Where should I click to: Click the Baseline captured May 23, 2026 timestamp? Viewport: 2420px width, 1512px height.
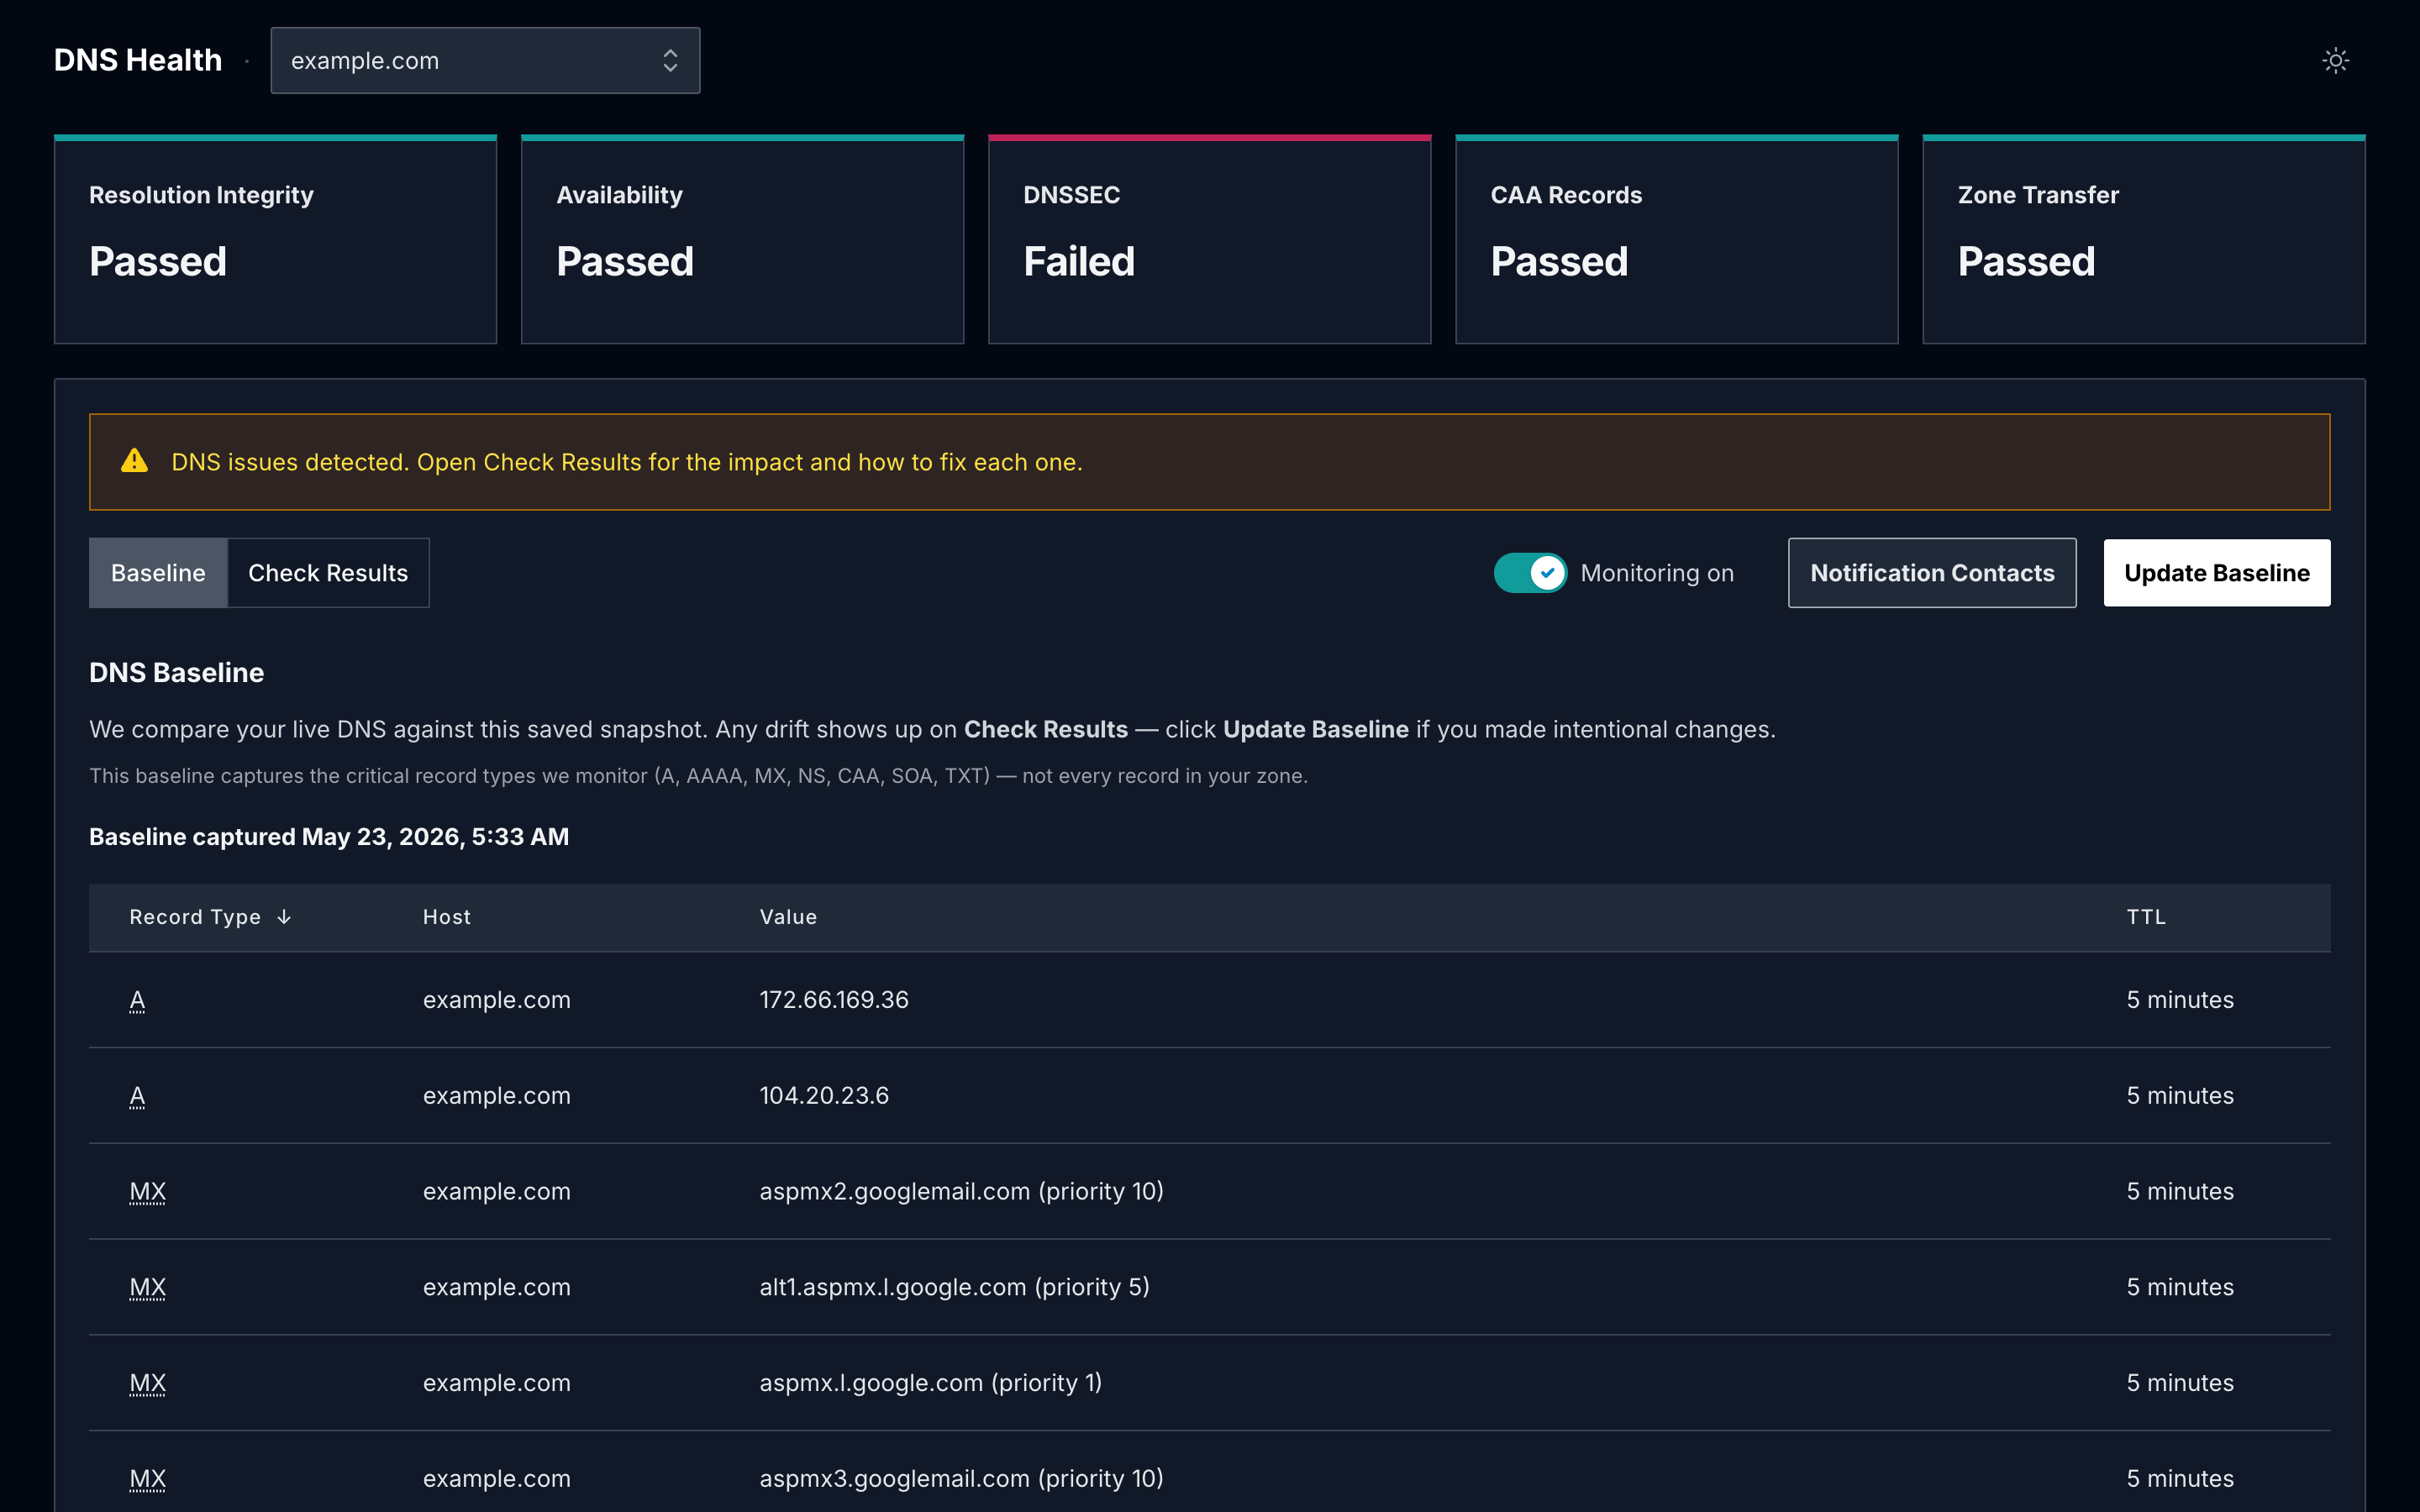click(329, 837)
